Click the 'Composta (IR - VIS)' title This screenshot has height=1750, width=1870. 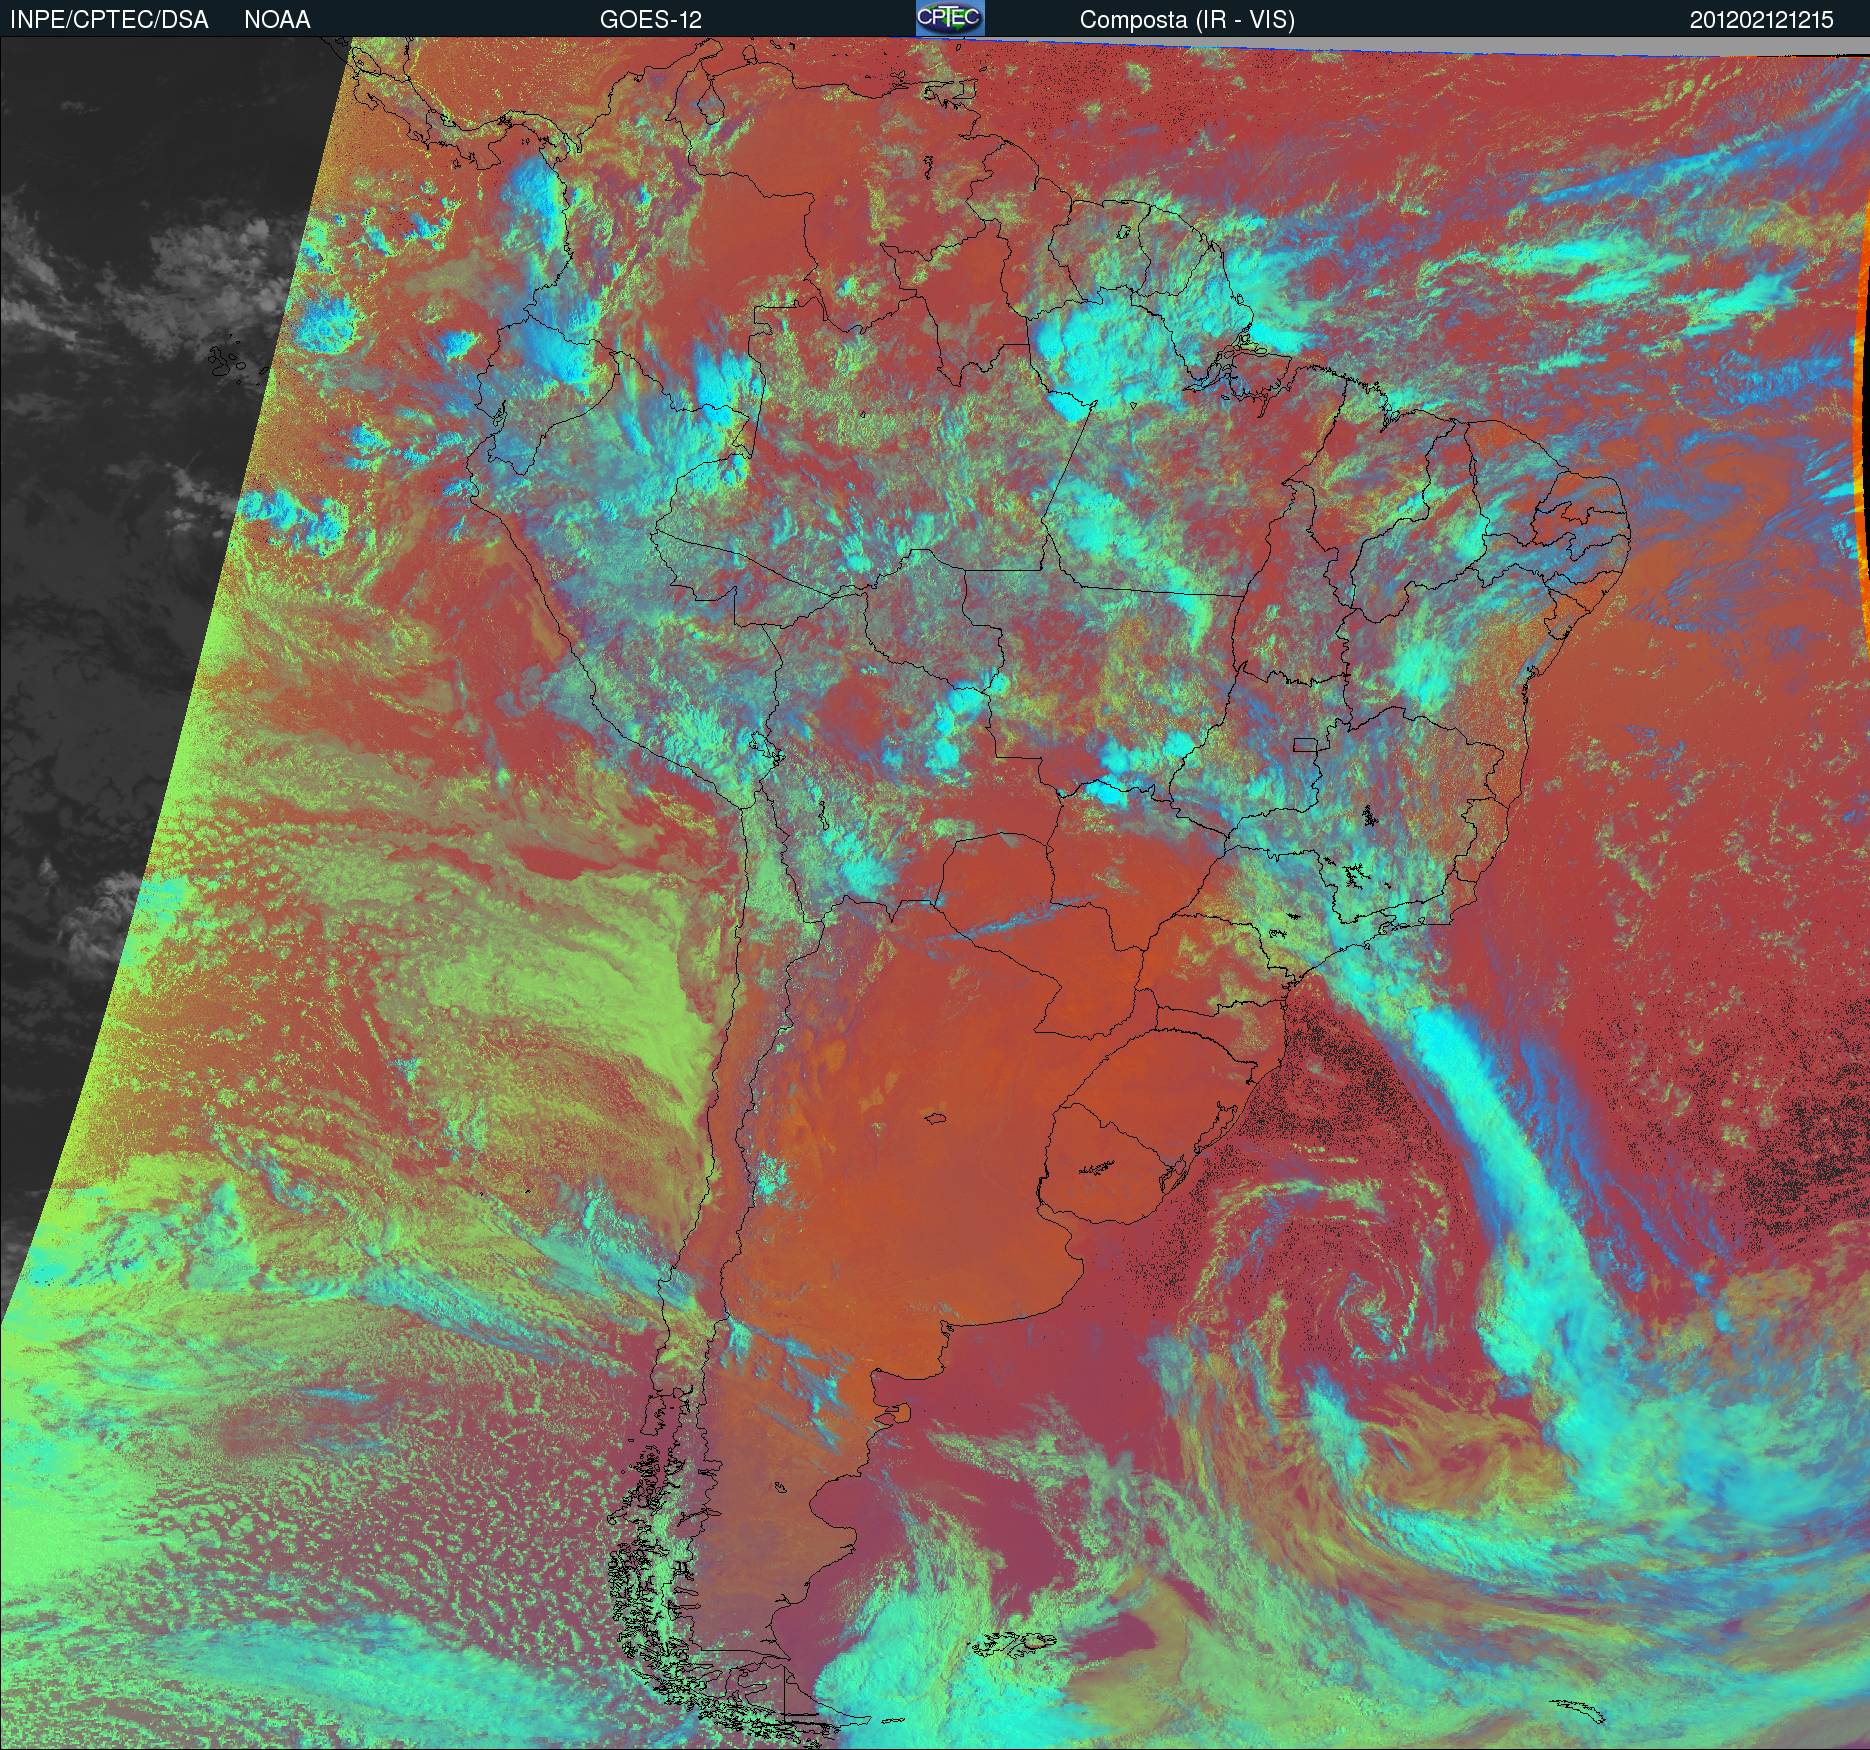[x=1187, y=20]
